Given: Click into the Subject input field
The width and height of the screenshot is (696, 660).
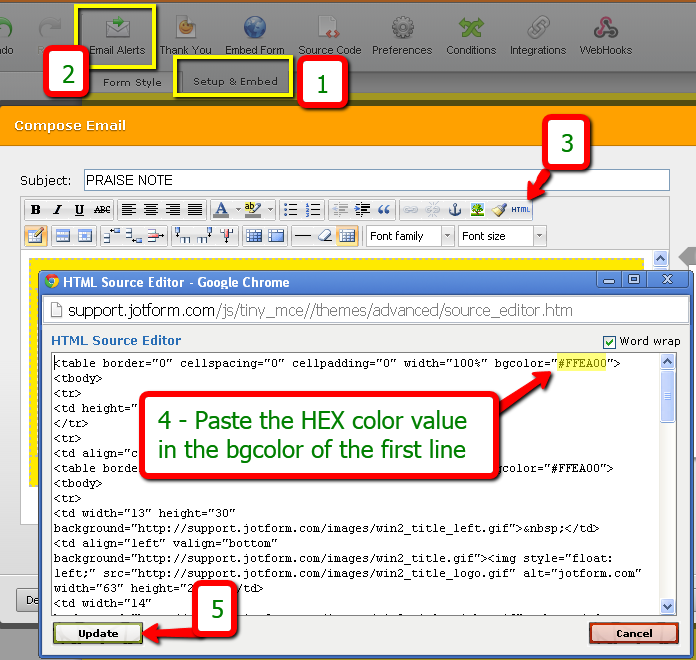Looking at the screenshot, I should pyautogui.click(x=376, y=180).
